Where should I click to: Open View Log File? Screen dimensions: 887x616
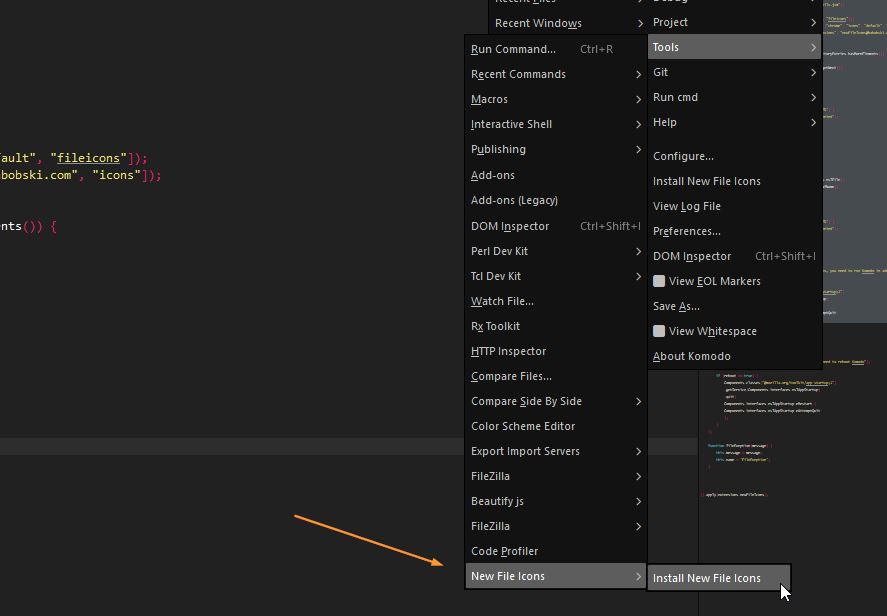point(735,206)
